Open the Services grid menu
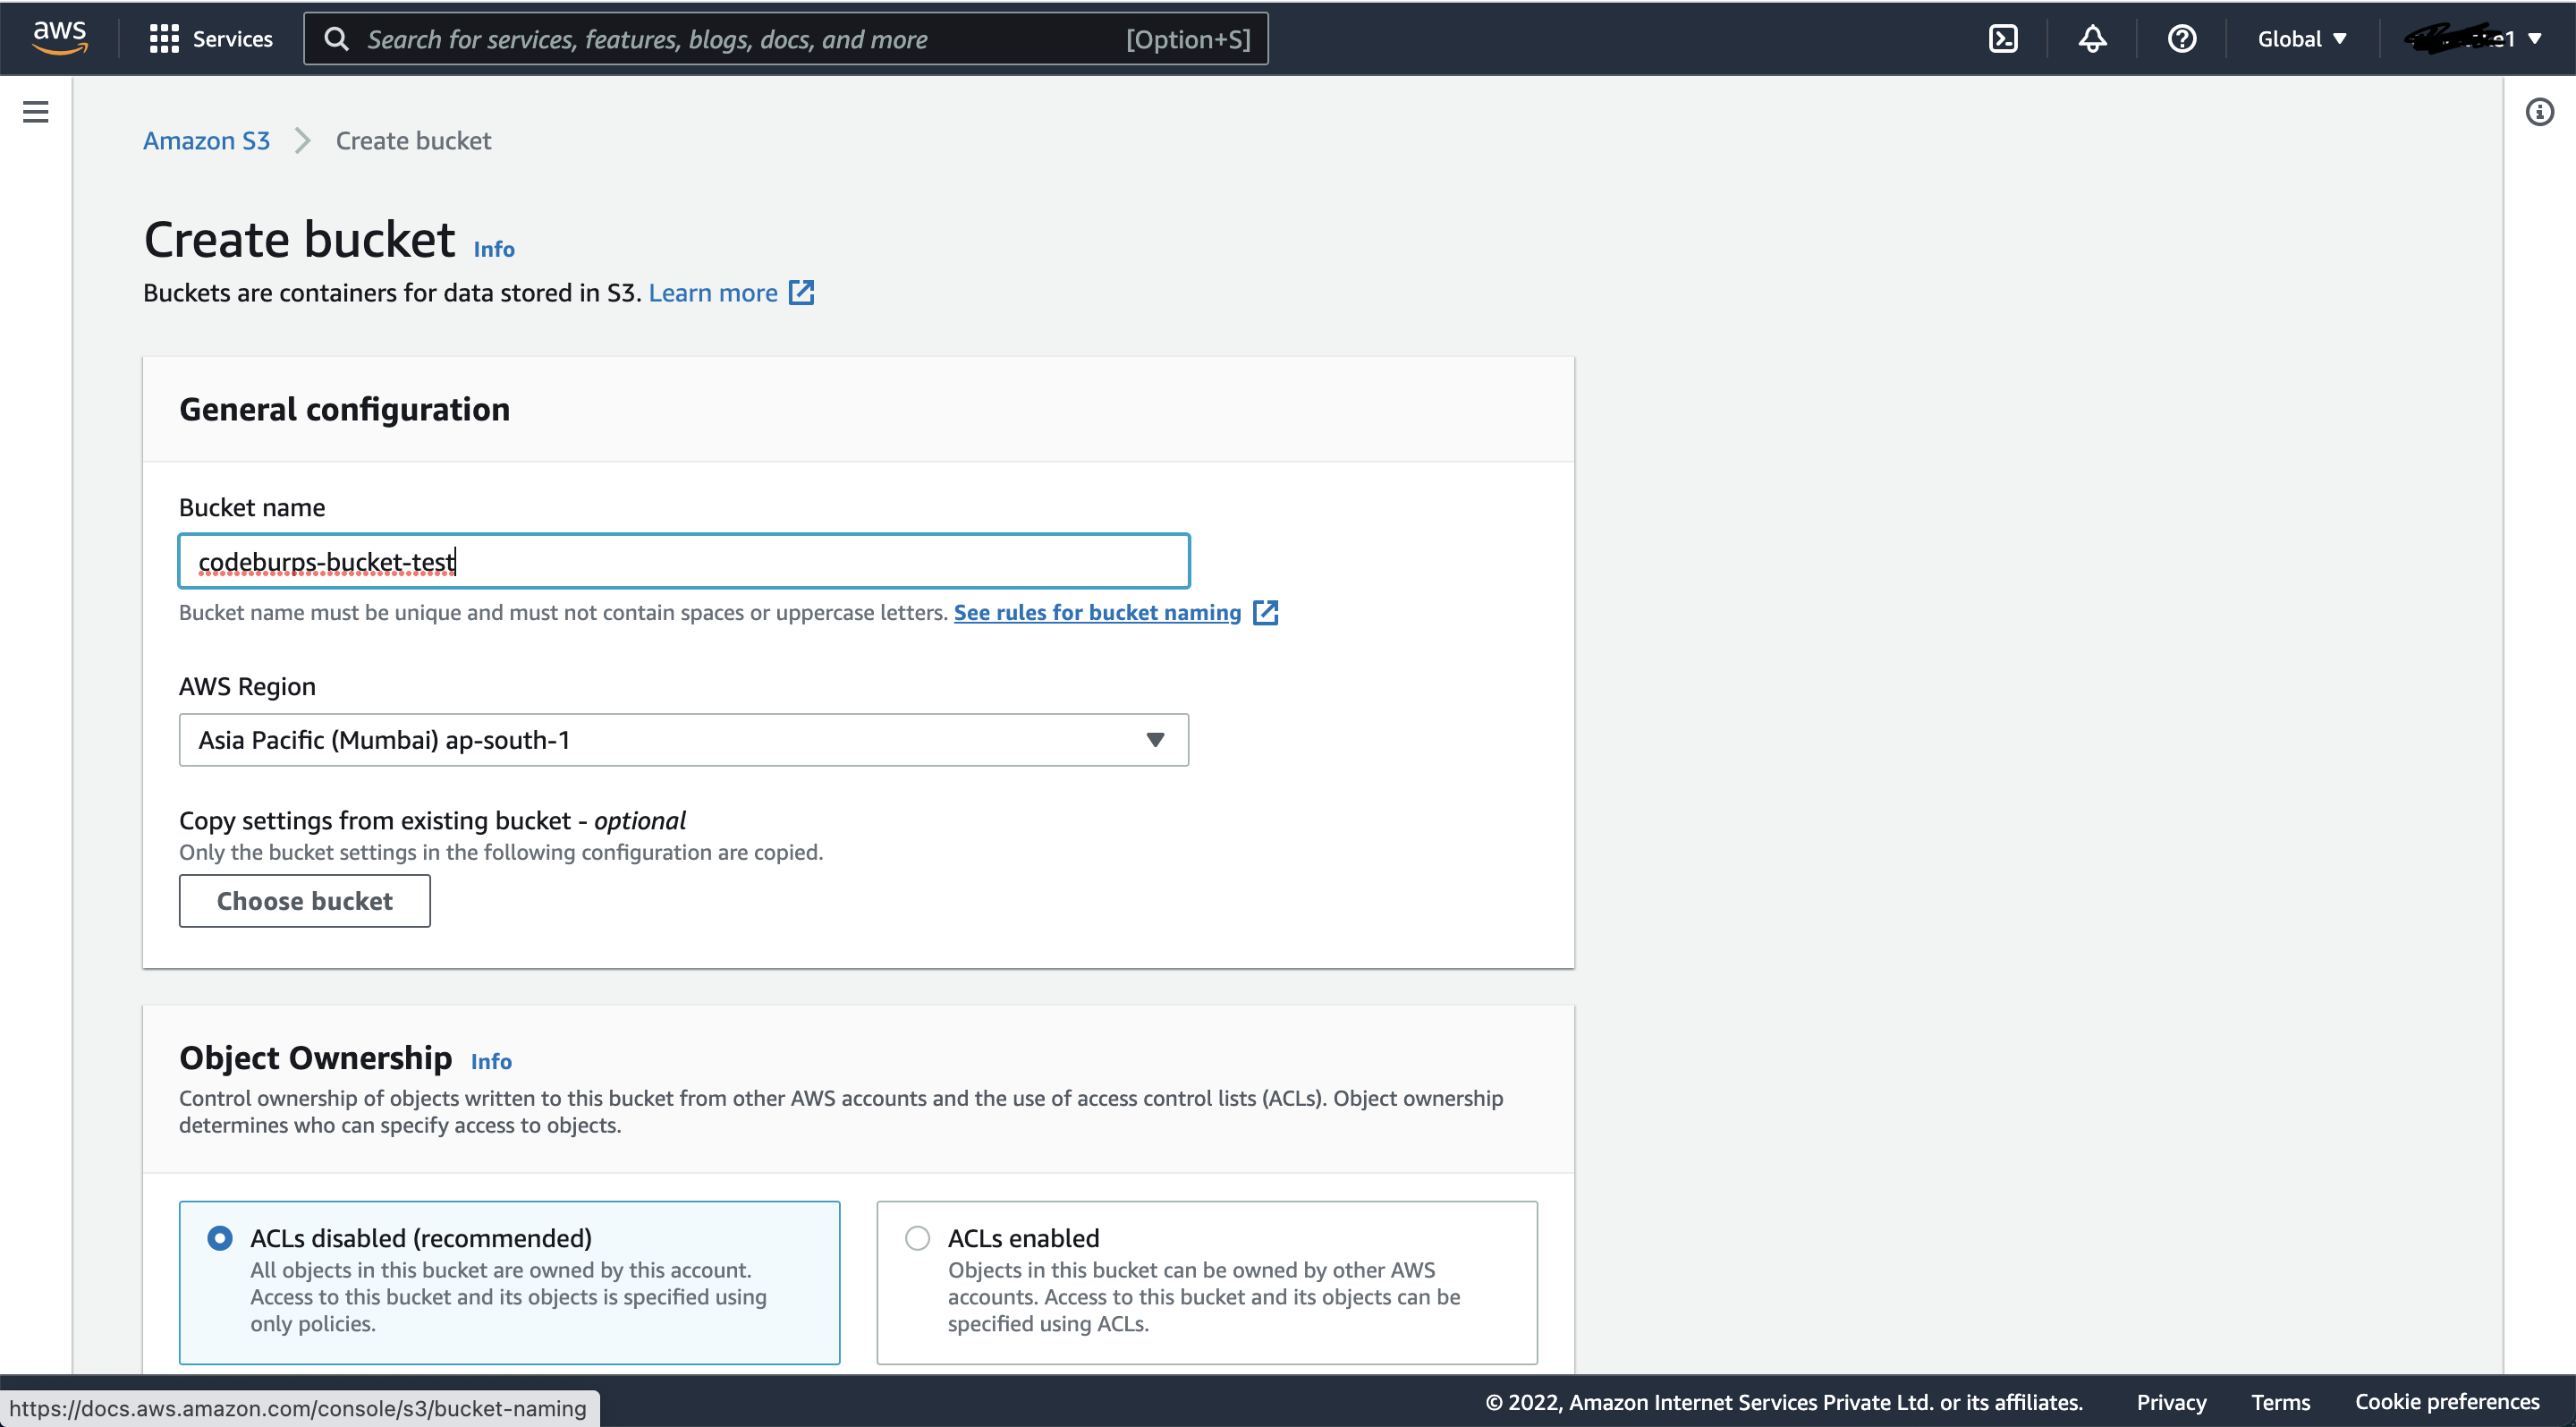The height and width of the screenshot is (1427, 2576). (x=164, y=39)
